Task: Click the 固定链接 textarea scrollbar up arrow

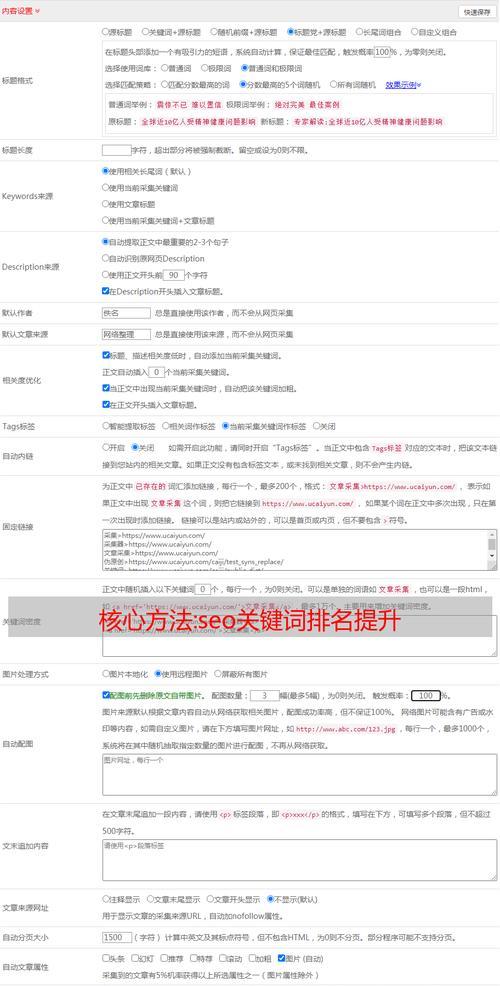Action: [x=492, y=535]
